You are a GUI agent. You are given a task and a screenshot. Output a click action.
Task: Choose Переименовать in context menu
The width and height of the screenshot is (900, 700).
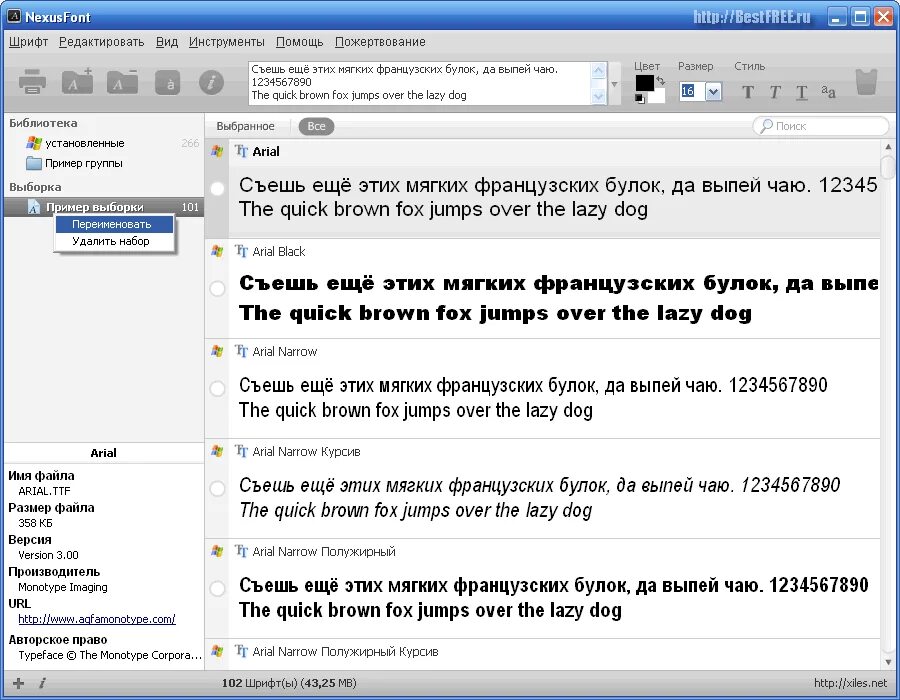[114, 224]
